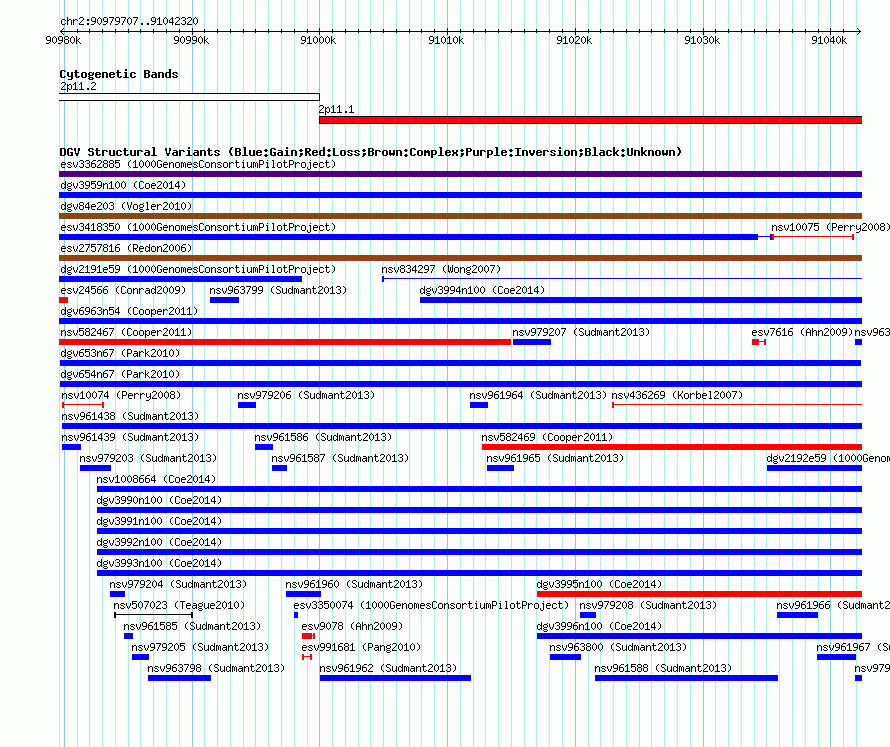Open nsv961960 (Sudmant2013) label
The height and width of the screenshot is (747, 890).
tap(354, 584)
